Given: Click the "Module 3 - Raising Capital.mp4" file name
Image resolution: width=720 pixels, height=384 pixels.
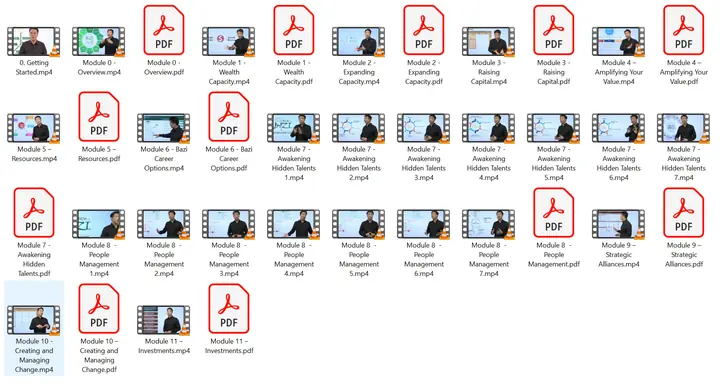Looking at the screenshot, I should click(x=489, y=72).
